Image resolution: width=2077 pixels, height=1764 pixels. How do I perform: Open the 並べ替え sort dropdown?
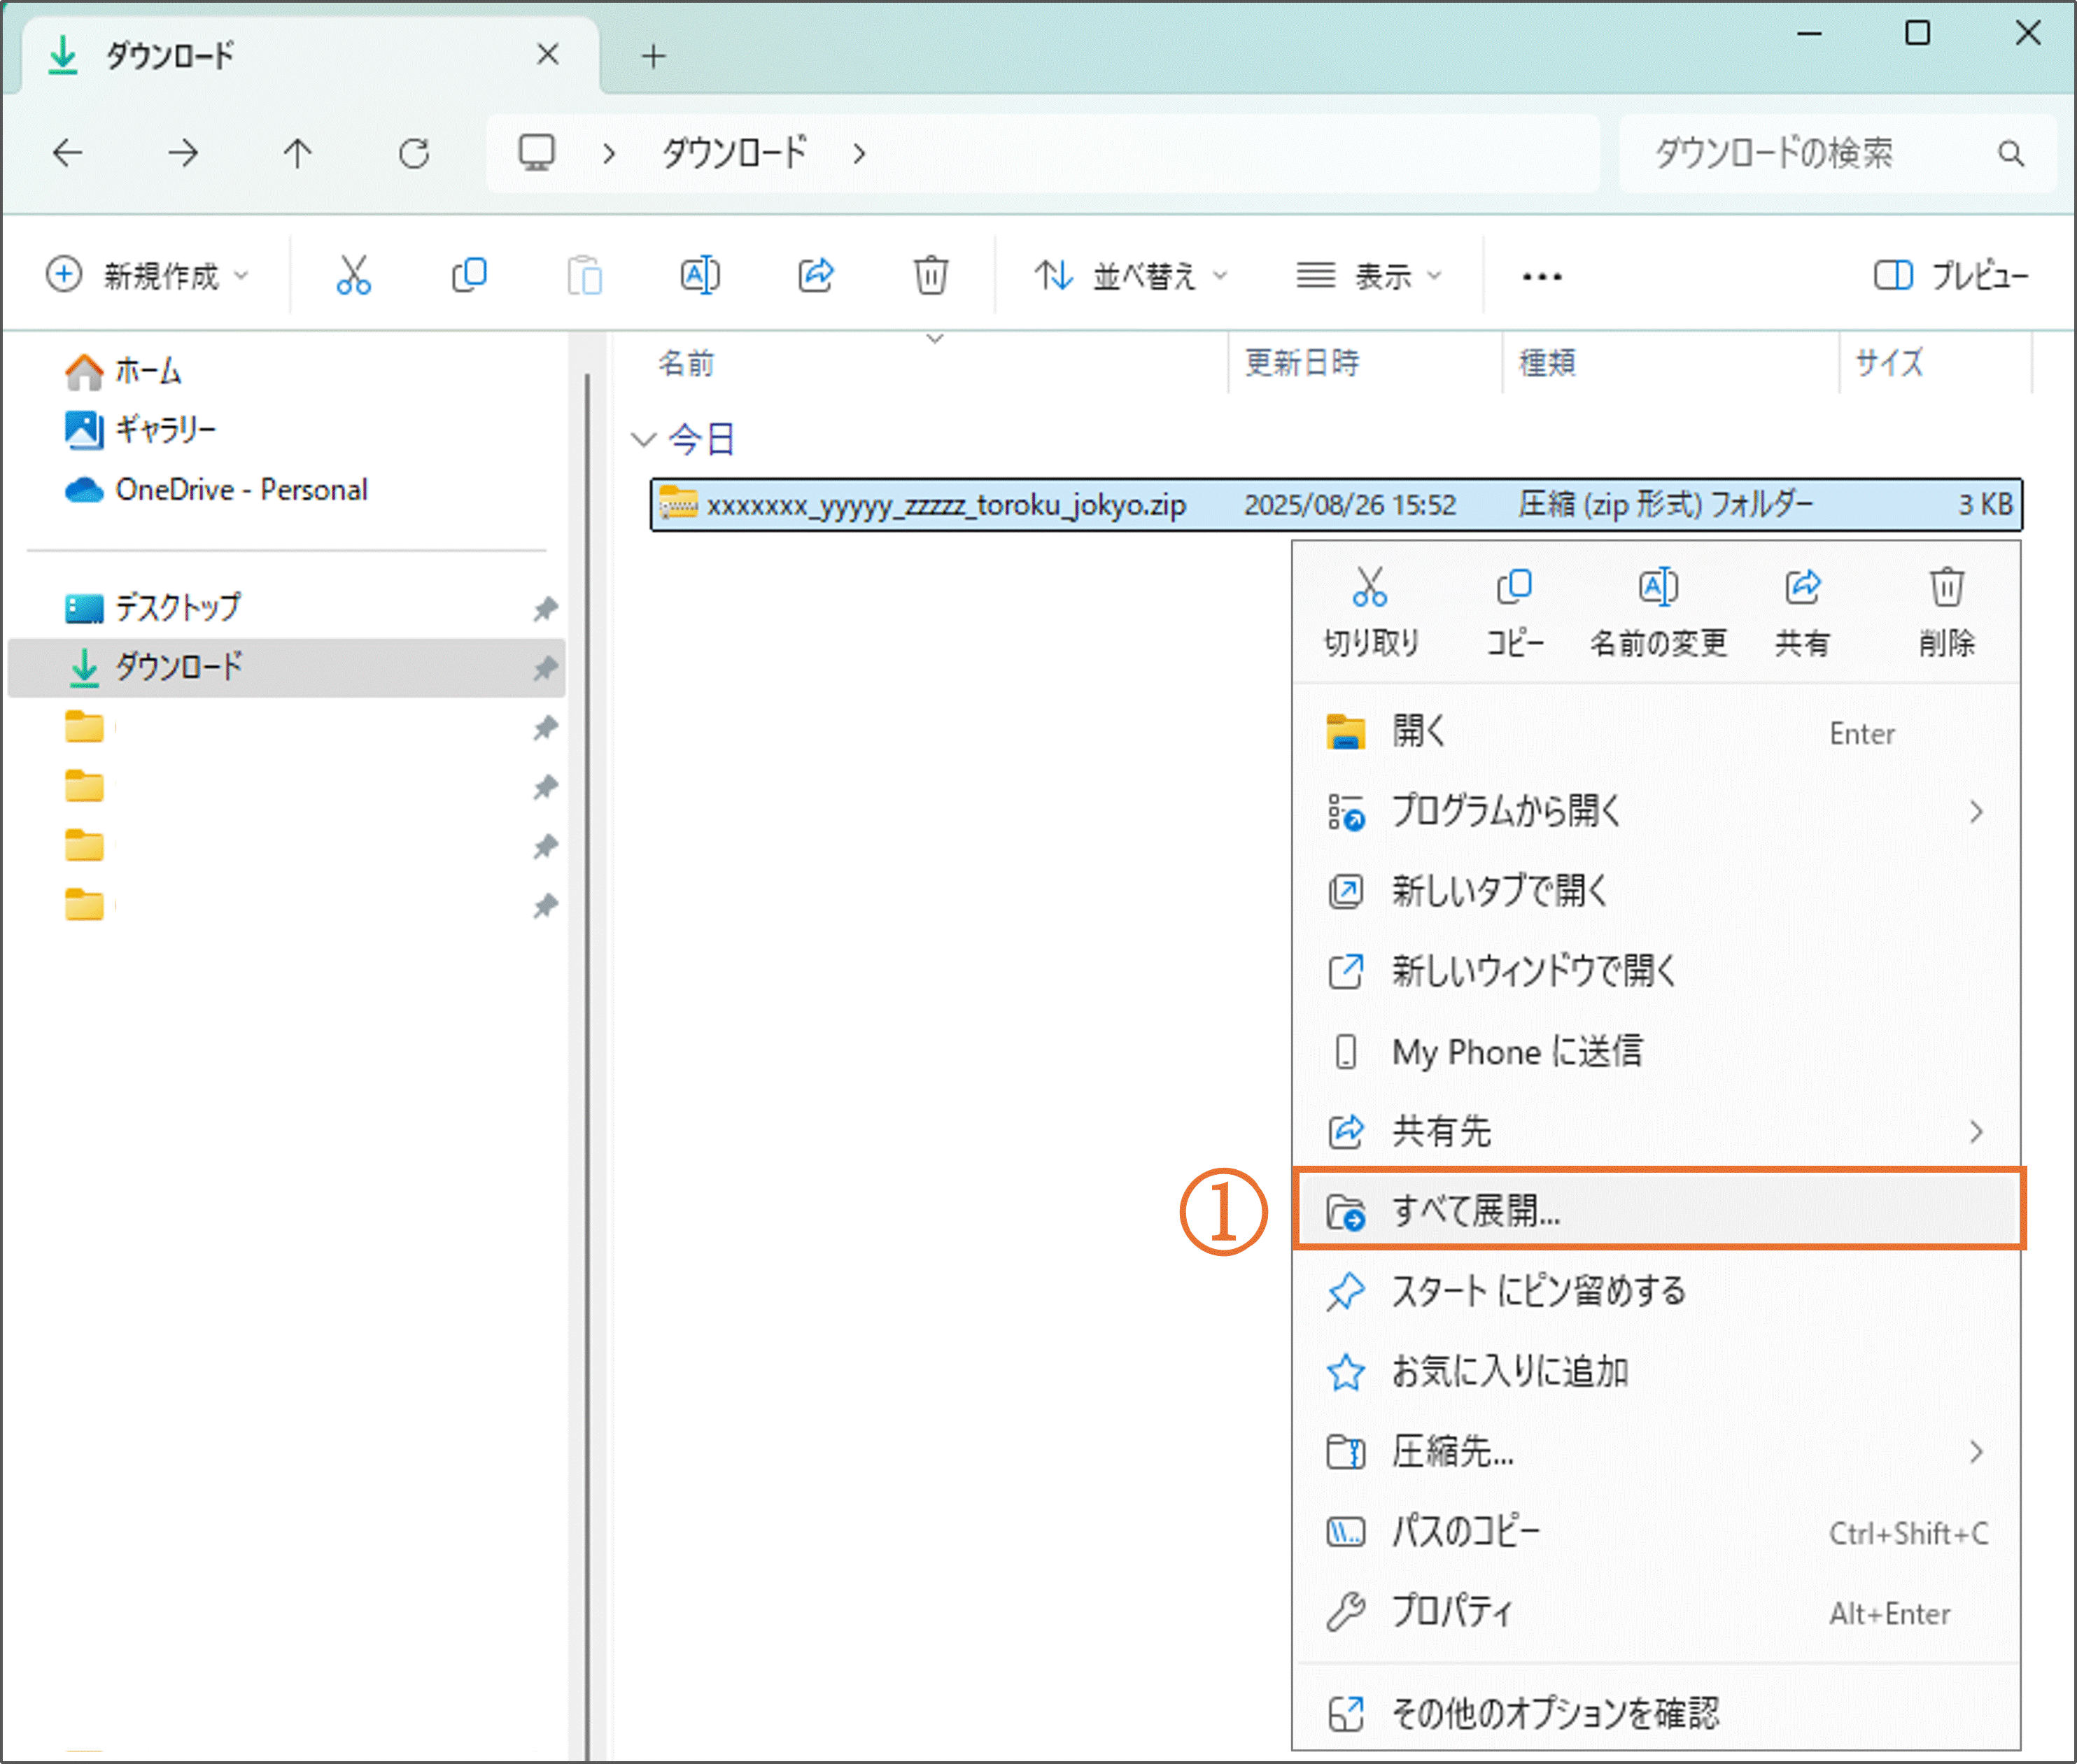click(x=1130, y=275)
